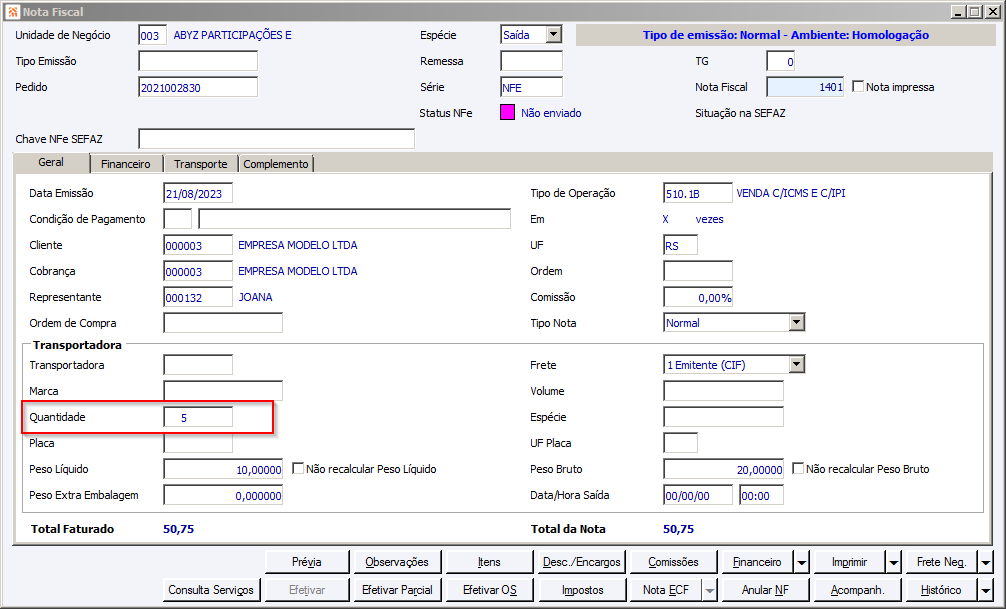1006x609 pixels.
Task: Click the Cliente code field
Action: click(x=198, y=245)
